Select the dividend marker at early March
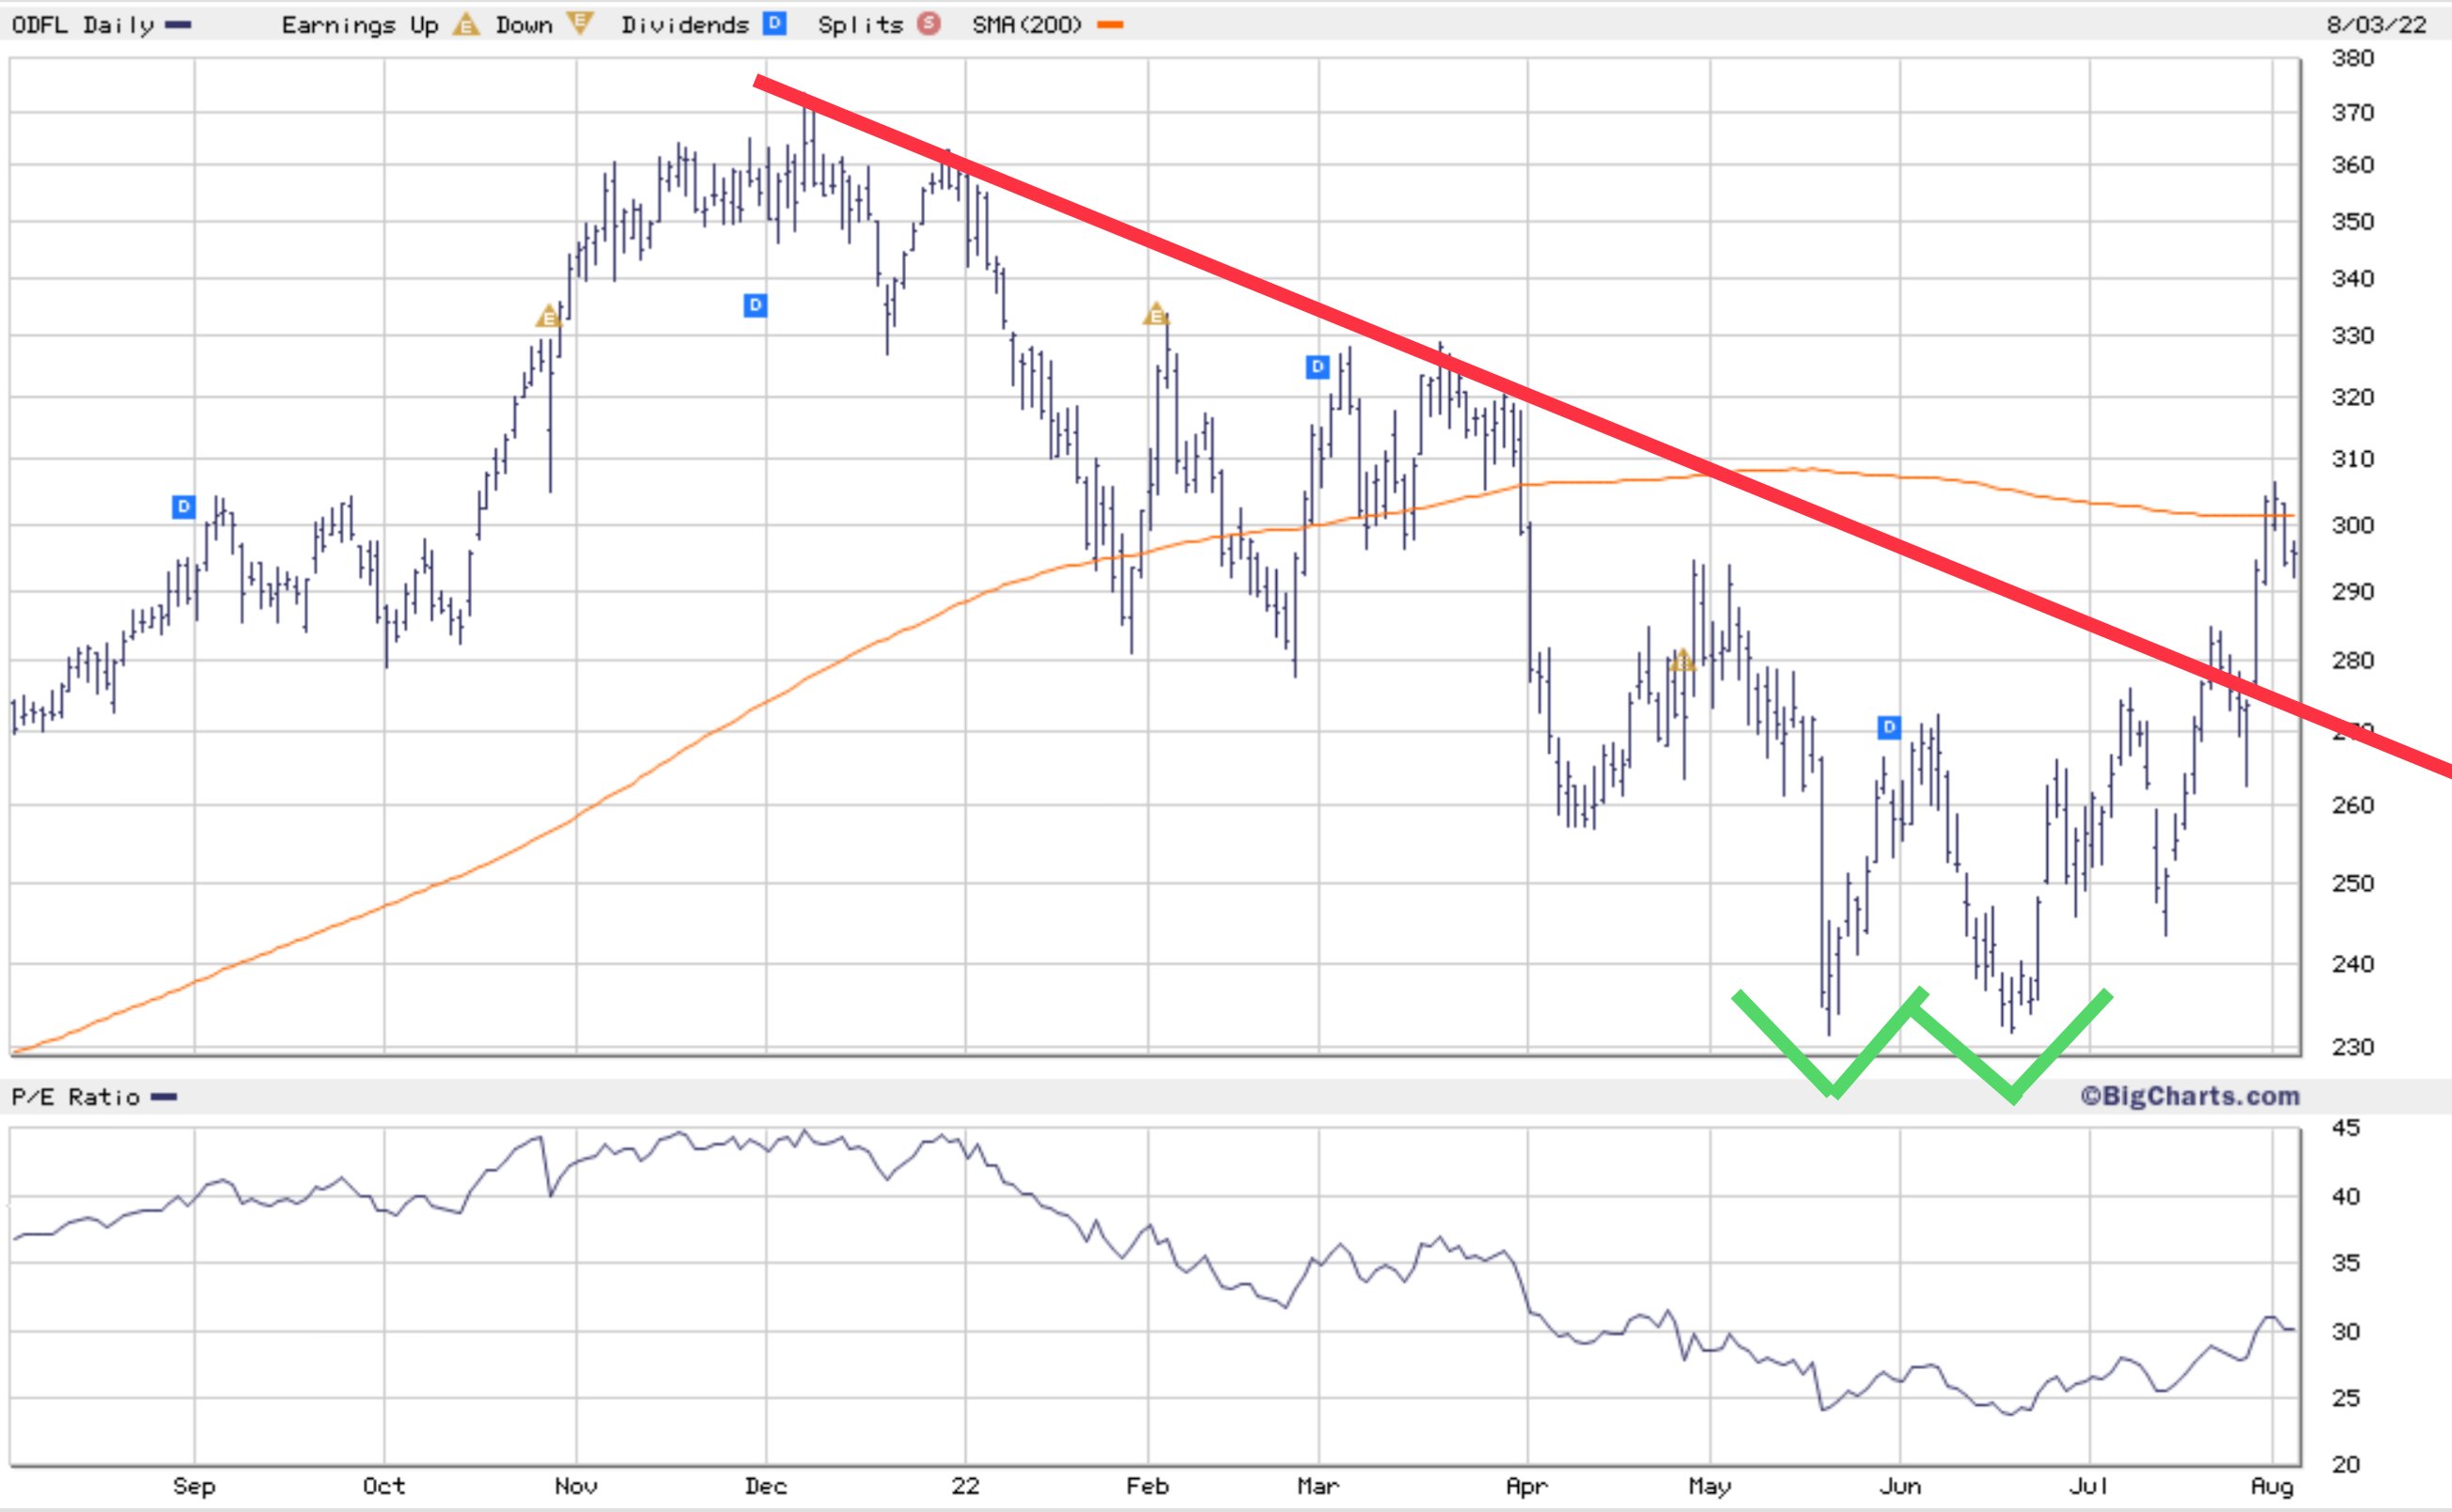This screenshot has width=2452, height=1512. (x=1317, y=367)
